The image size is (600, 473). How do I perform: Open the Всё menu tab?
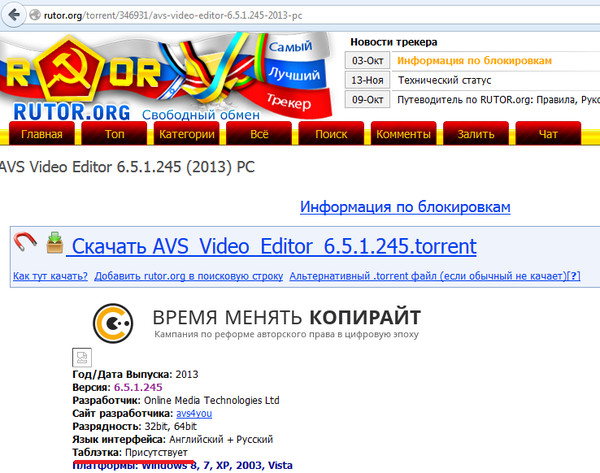click(x=259, y=134)
